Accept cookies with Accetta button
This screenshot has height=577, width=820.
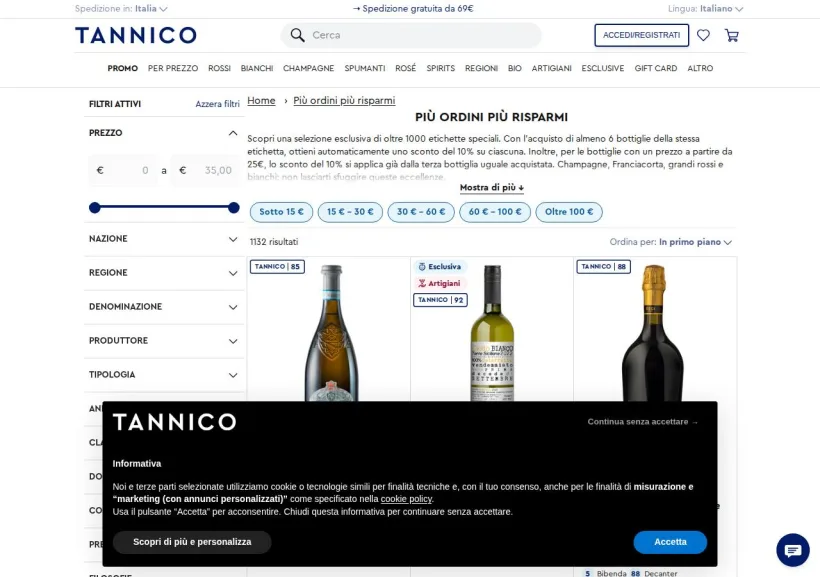click(x=670, y=542)
